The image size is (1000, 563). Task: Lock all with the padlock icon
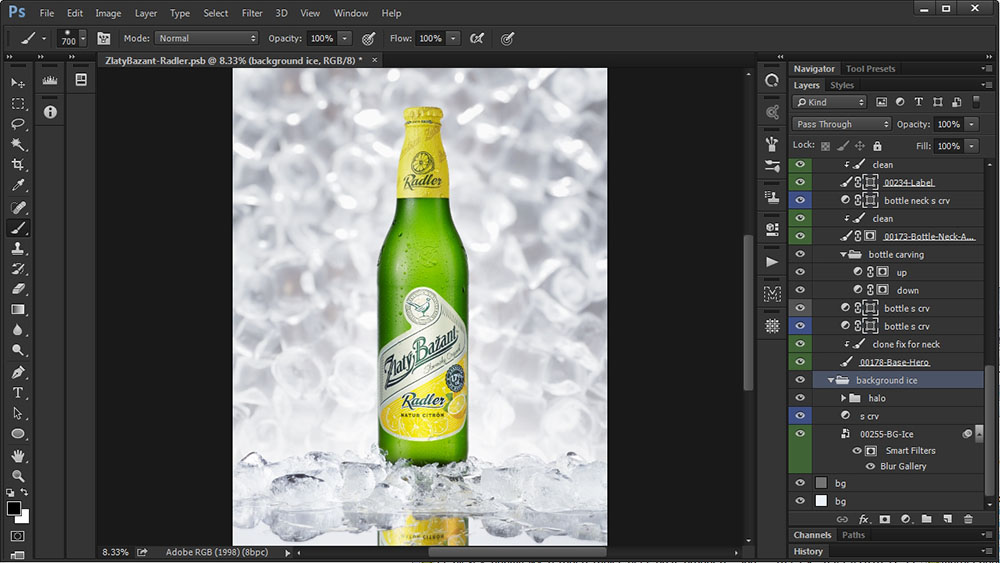pos(878,146)
